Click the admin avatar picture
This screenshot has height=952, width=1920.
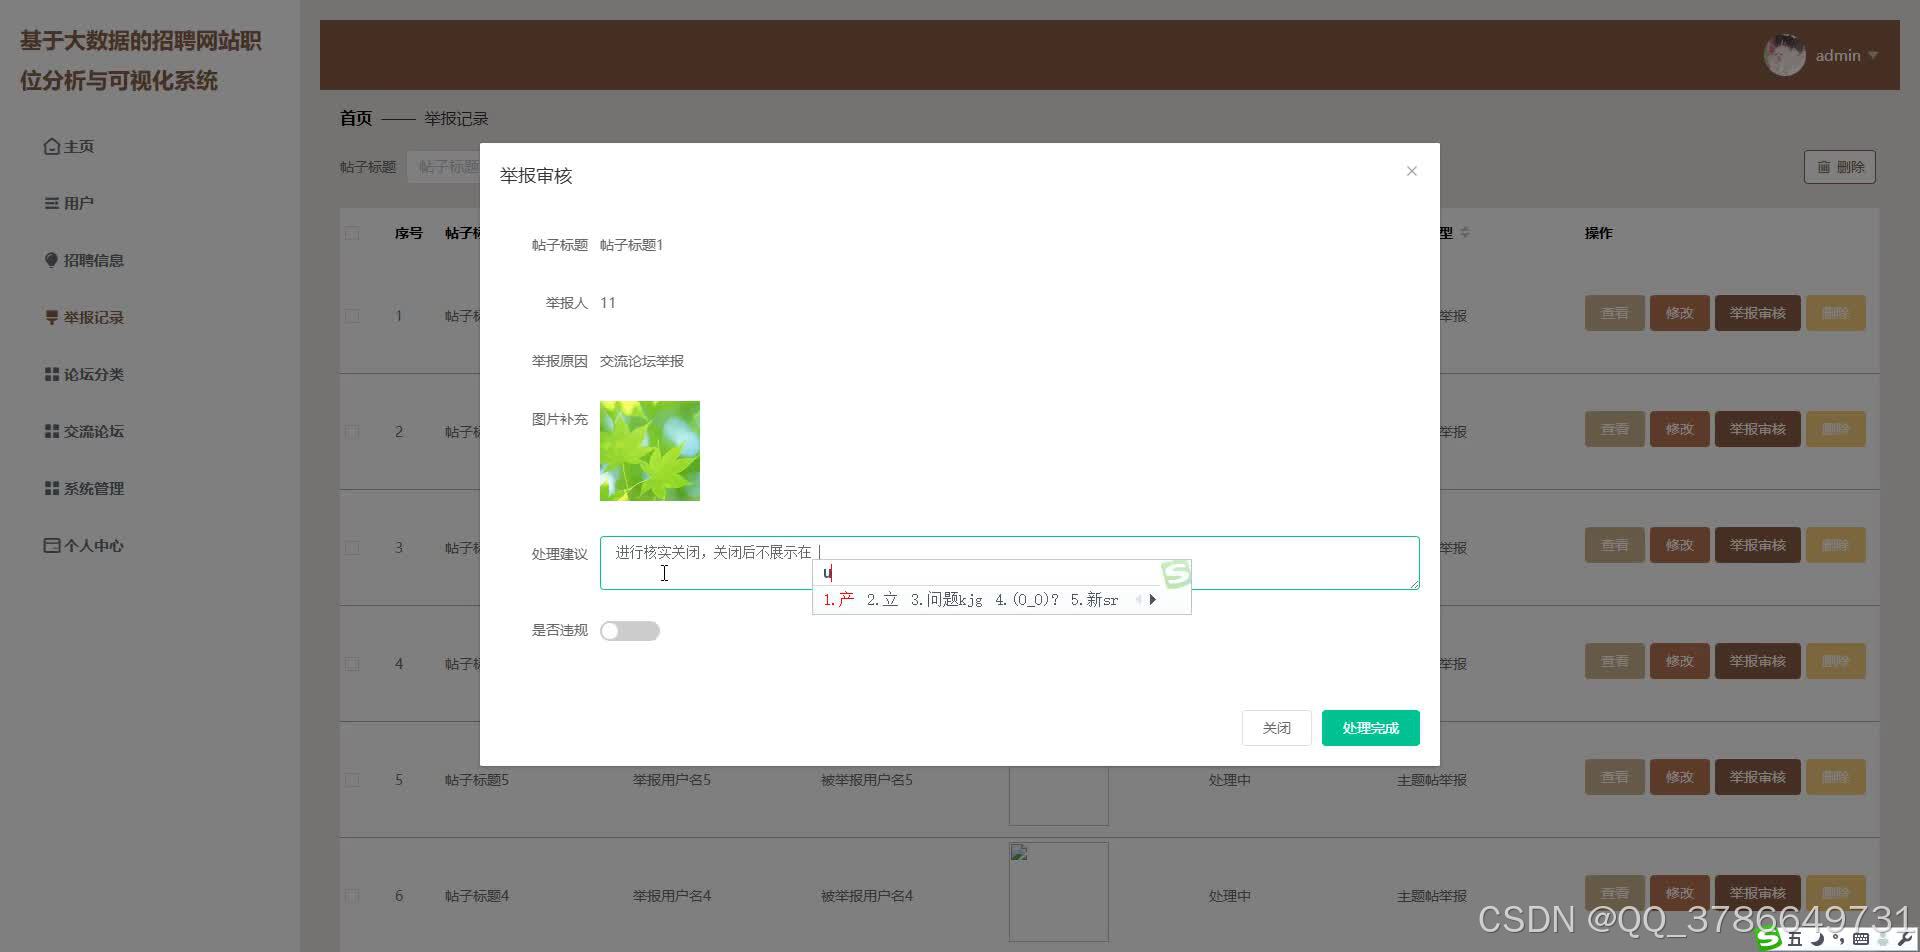pos(1784,55)
